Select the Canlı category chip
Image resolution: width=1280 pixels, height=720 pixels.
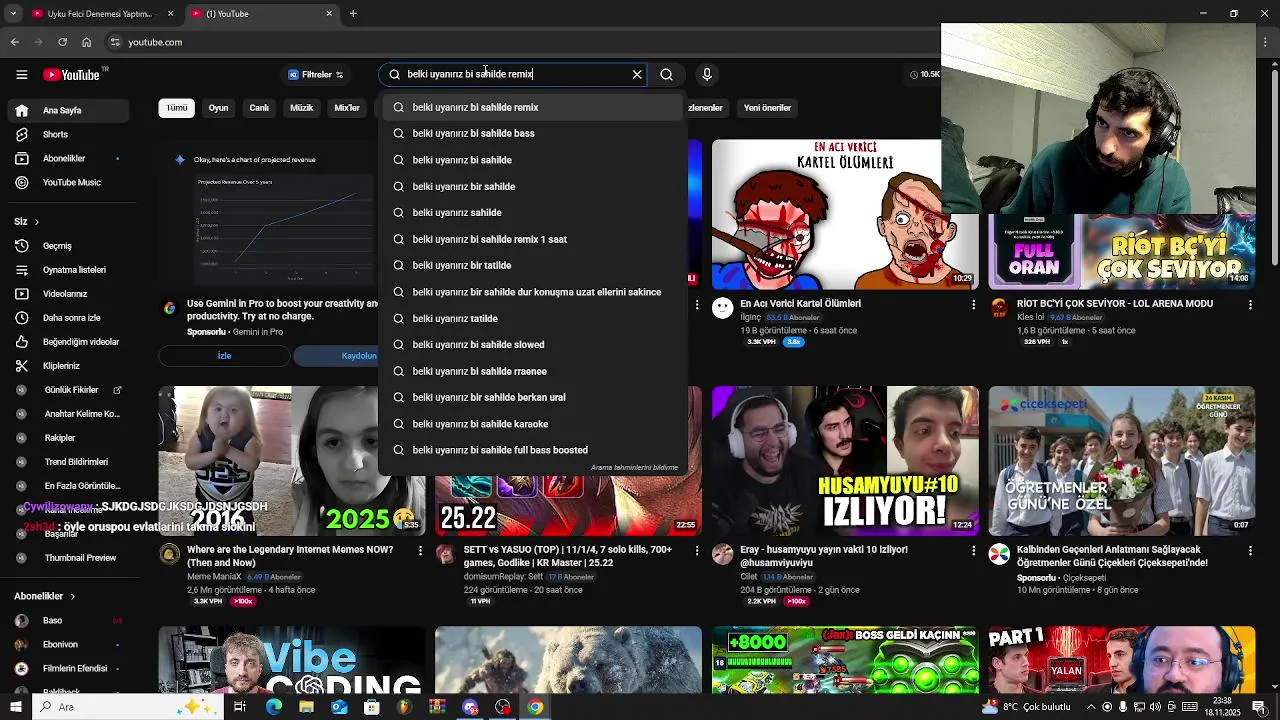(259, 108)
